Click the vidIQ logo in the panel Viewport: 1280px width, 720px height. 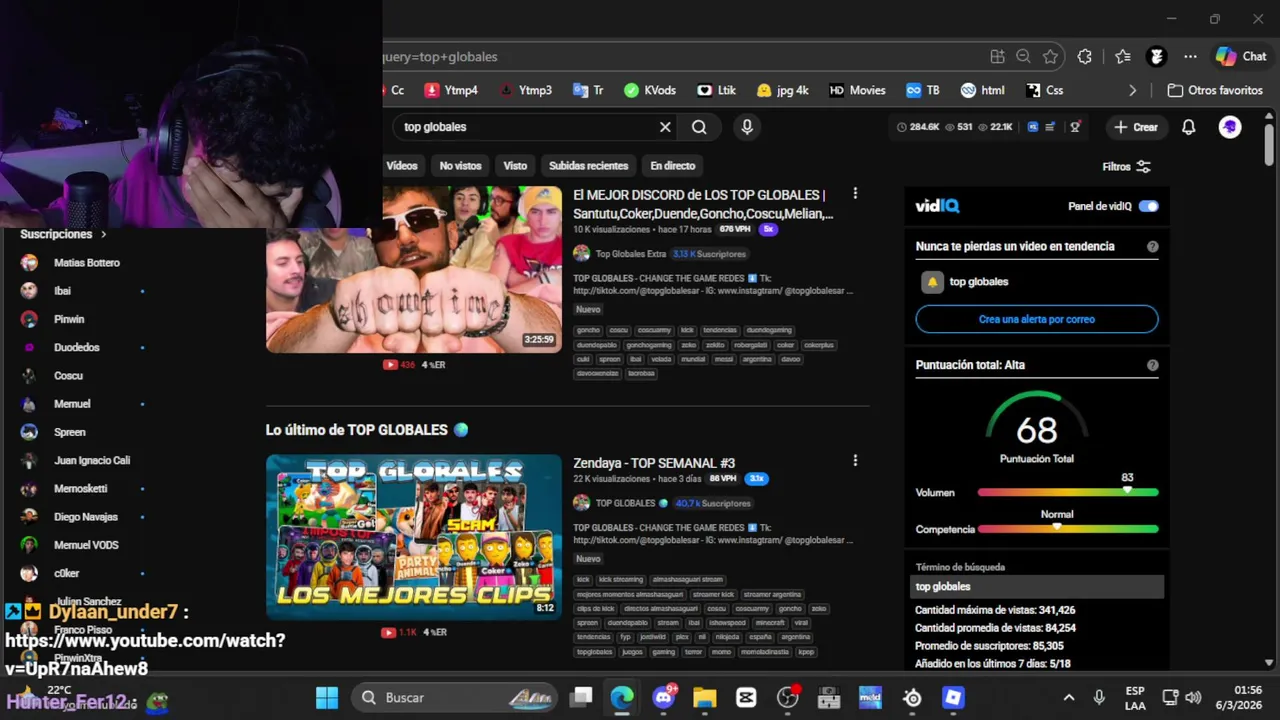(937, 206)
